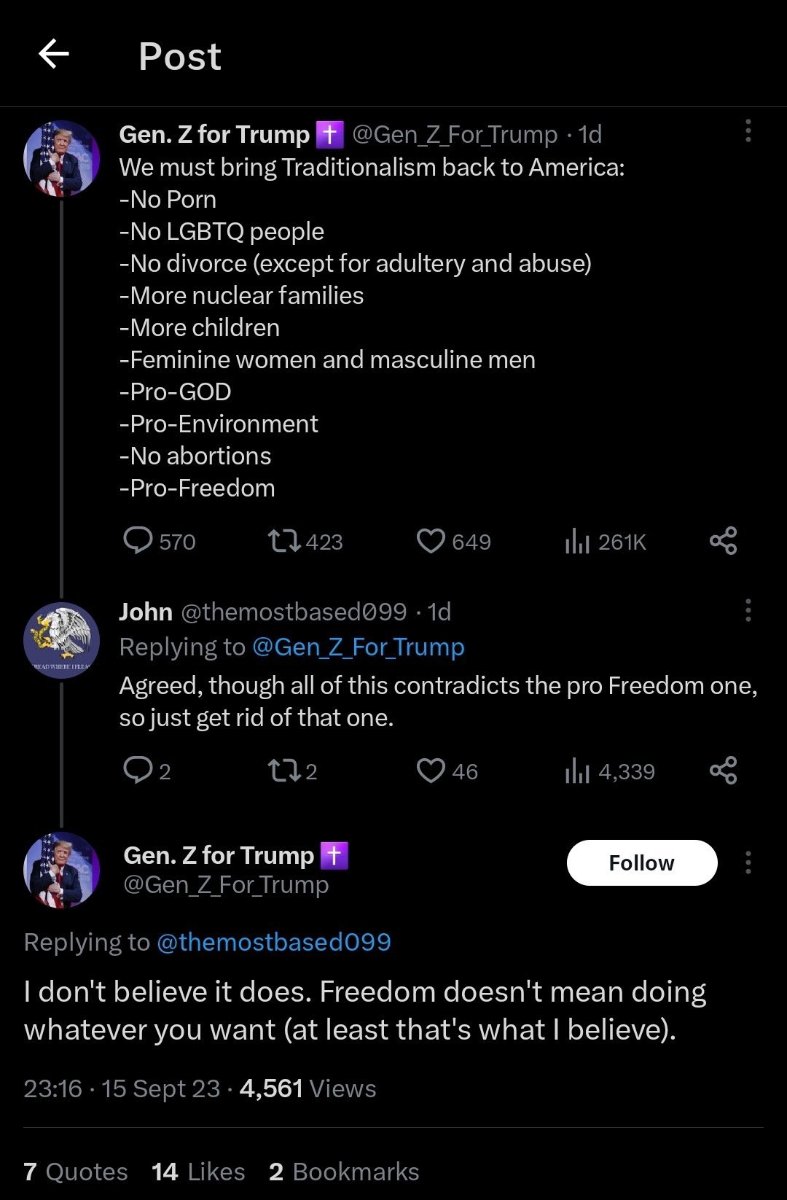Like John's reply with 46 likes
Viewport: 787px width, 1200px height.
430,771
